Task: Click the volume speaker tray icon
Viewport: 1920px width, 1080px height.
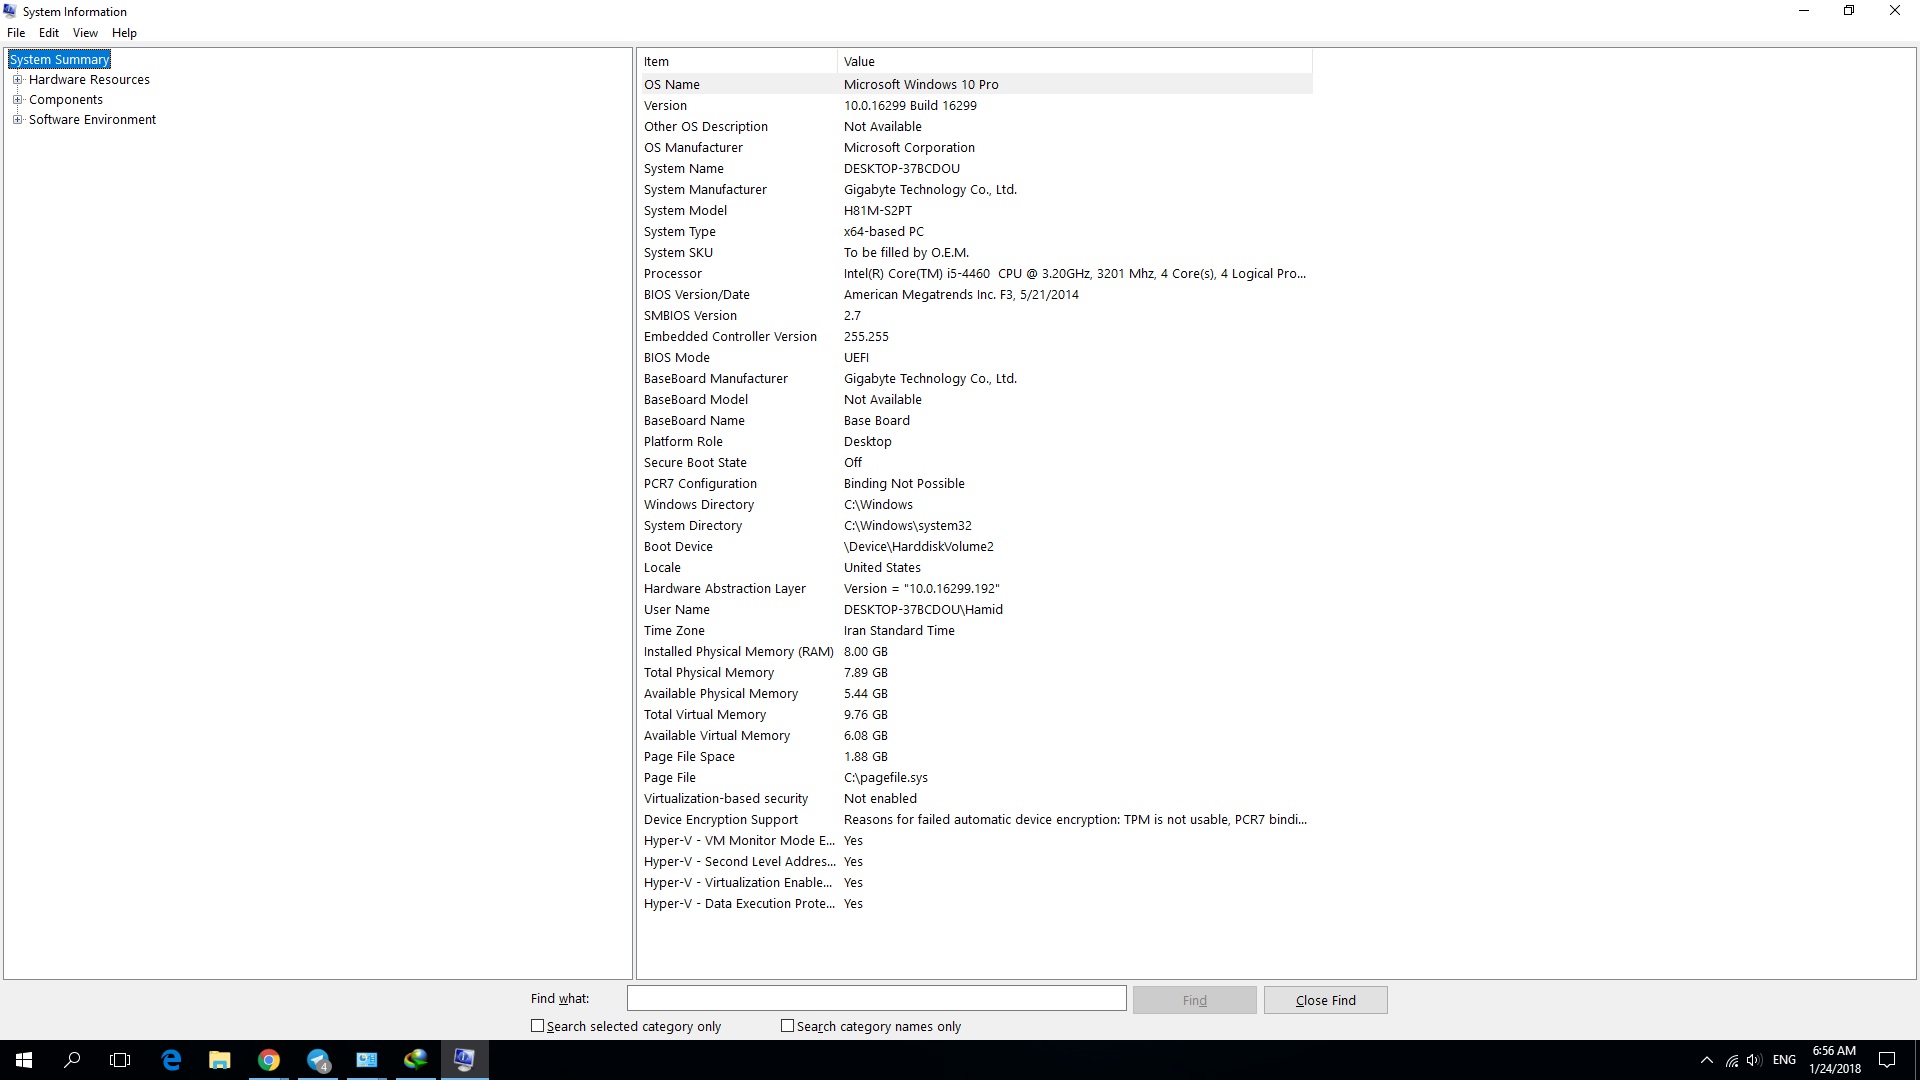Action: (1754, 1060)
